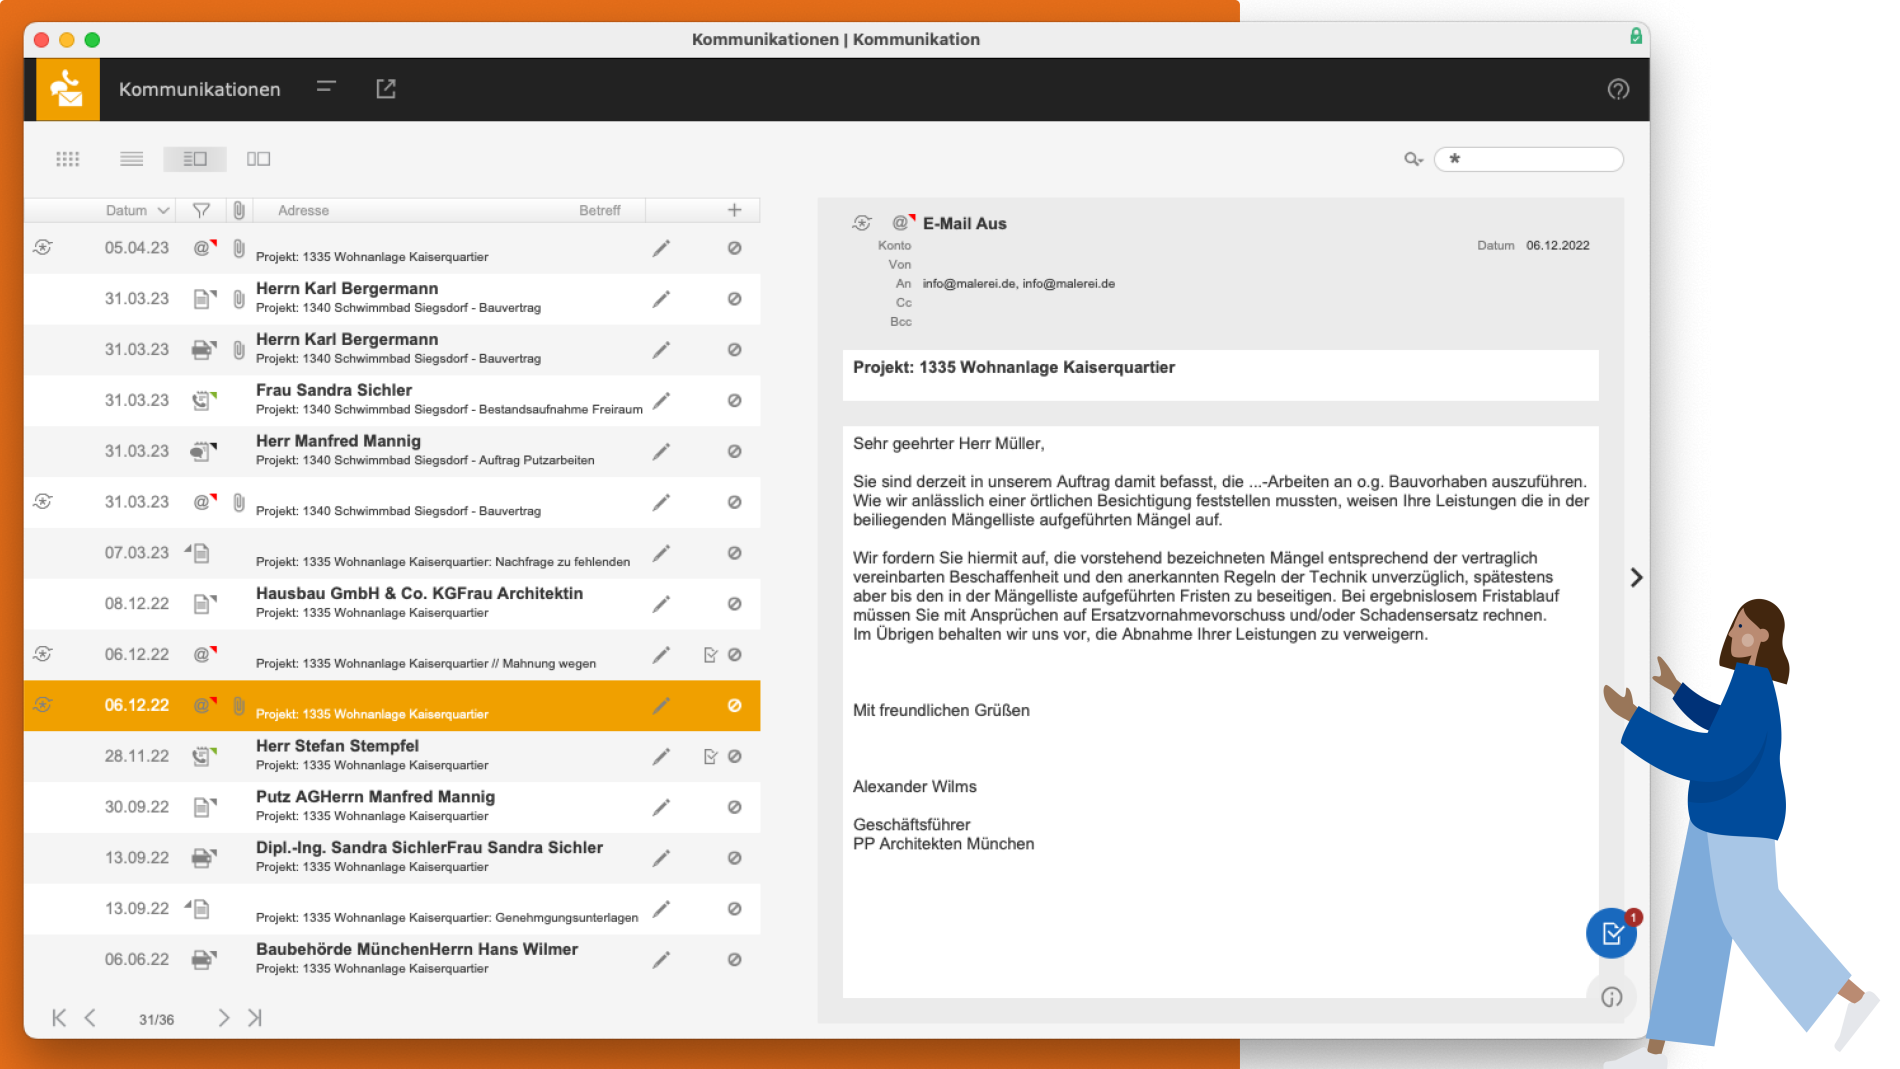
Task: Switch to two-column card view
Action: tap(259, 159)
